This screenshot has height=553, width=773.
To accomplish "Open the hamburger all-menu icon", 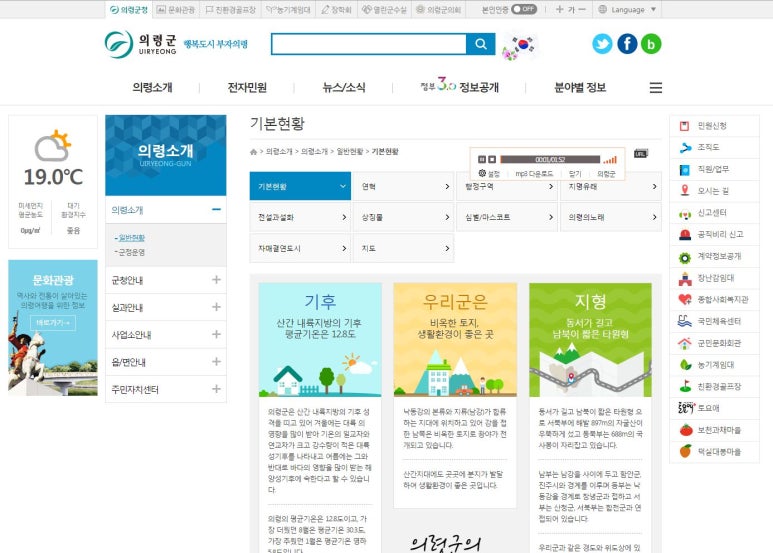I will coord(656,88).
